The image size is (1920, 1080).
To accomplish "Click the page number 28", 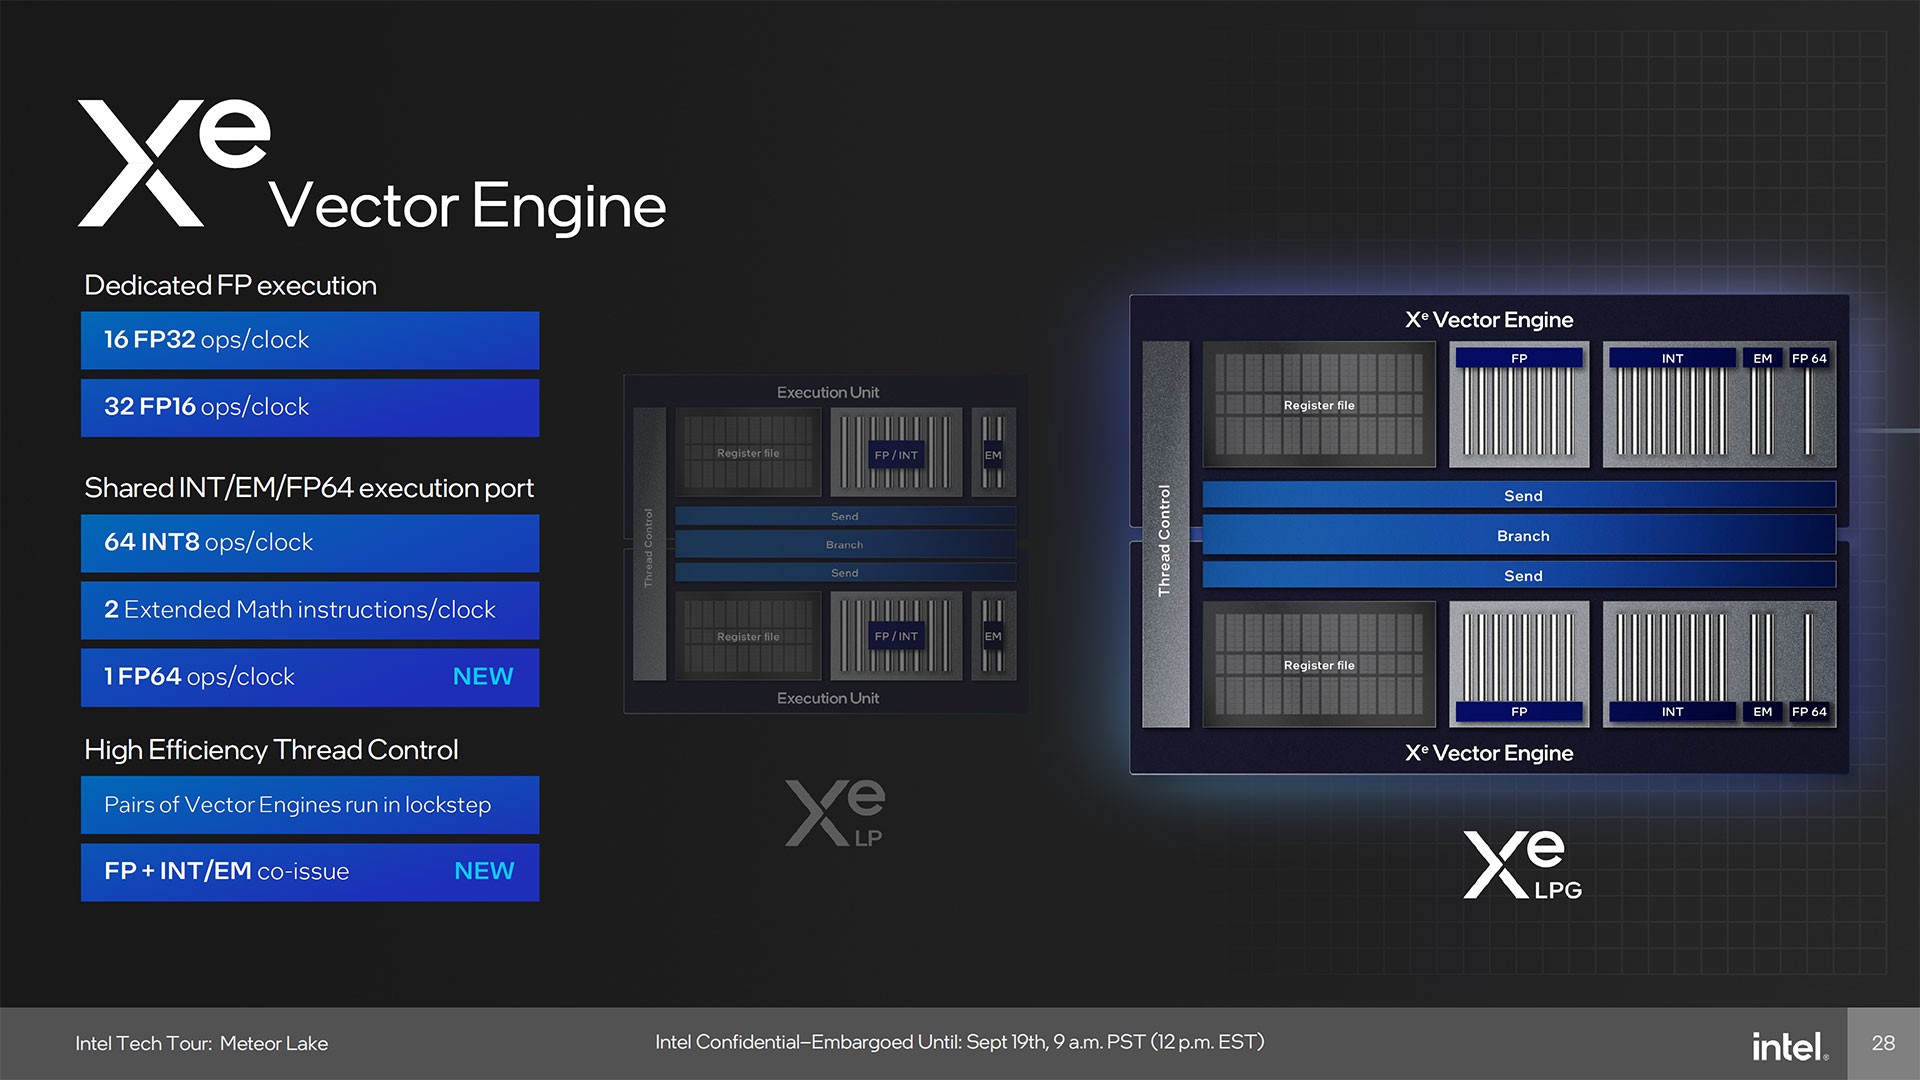I will [1884, 1043].
